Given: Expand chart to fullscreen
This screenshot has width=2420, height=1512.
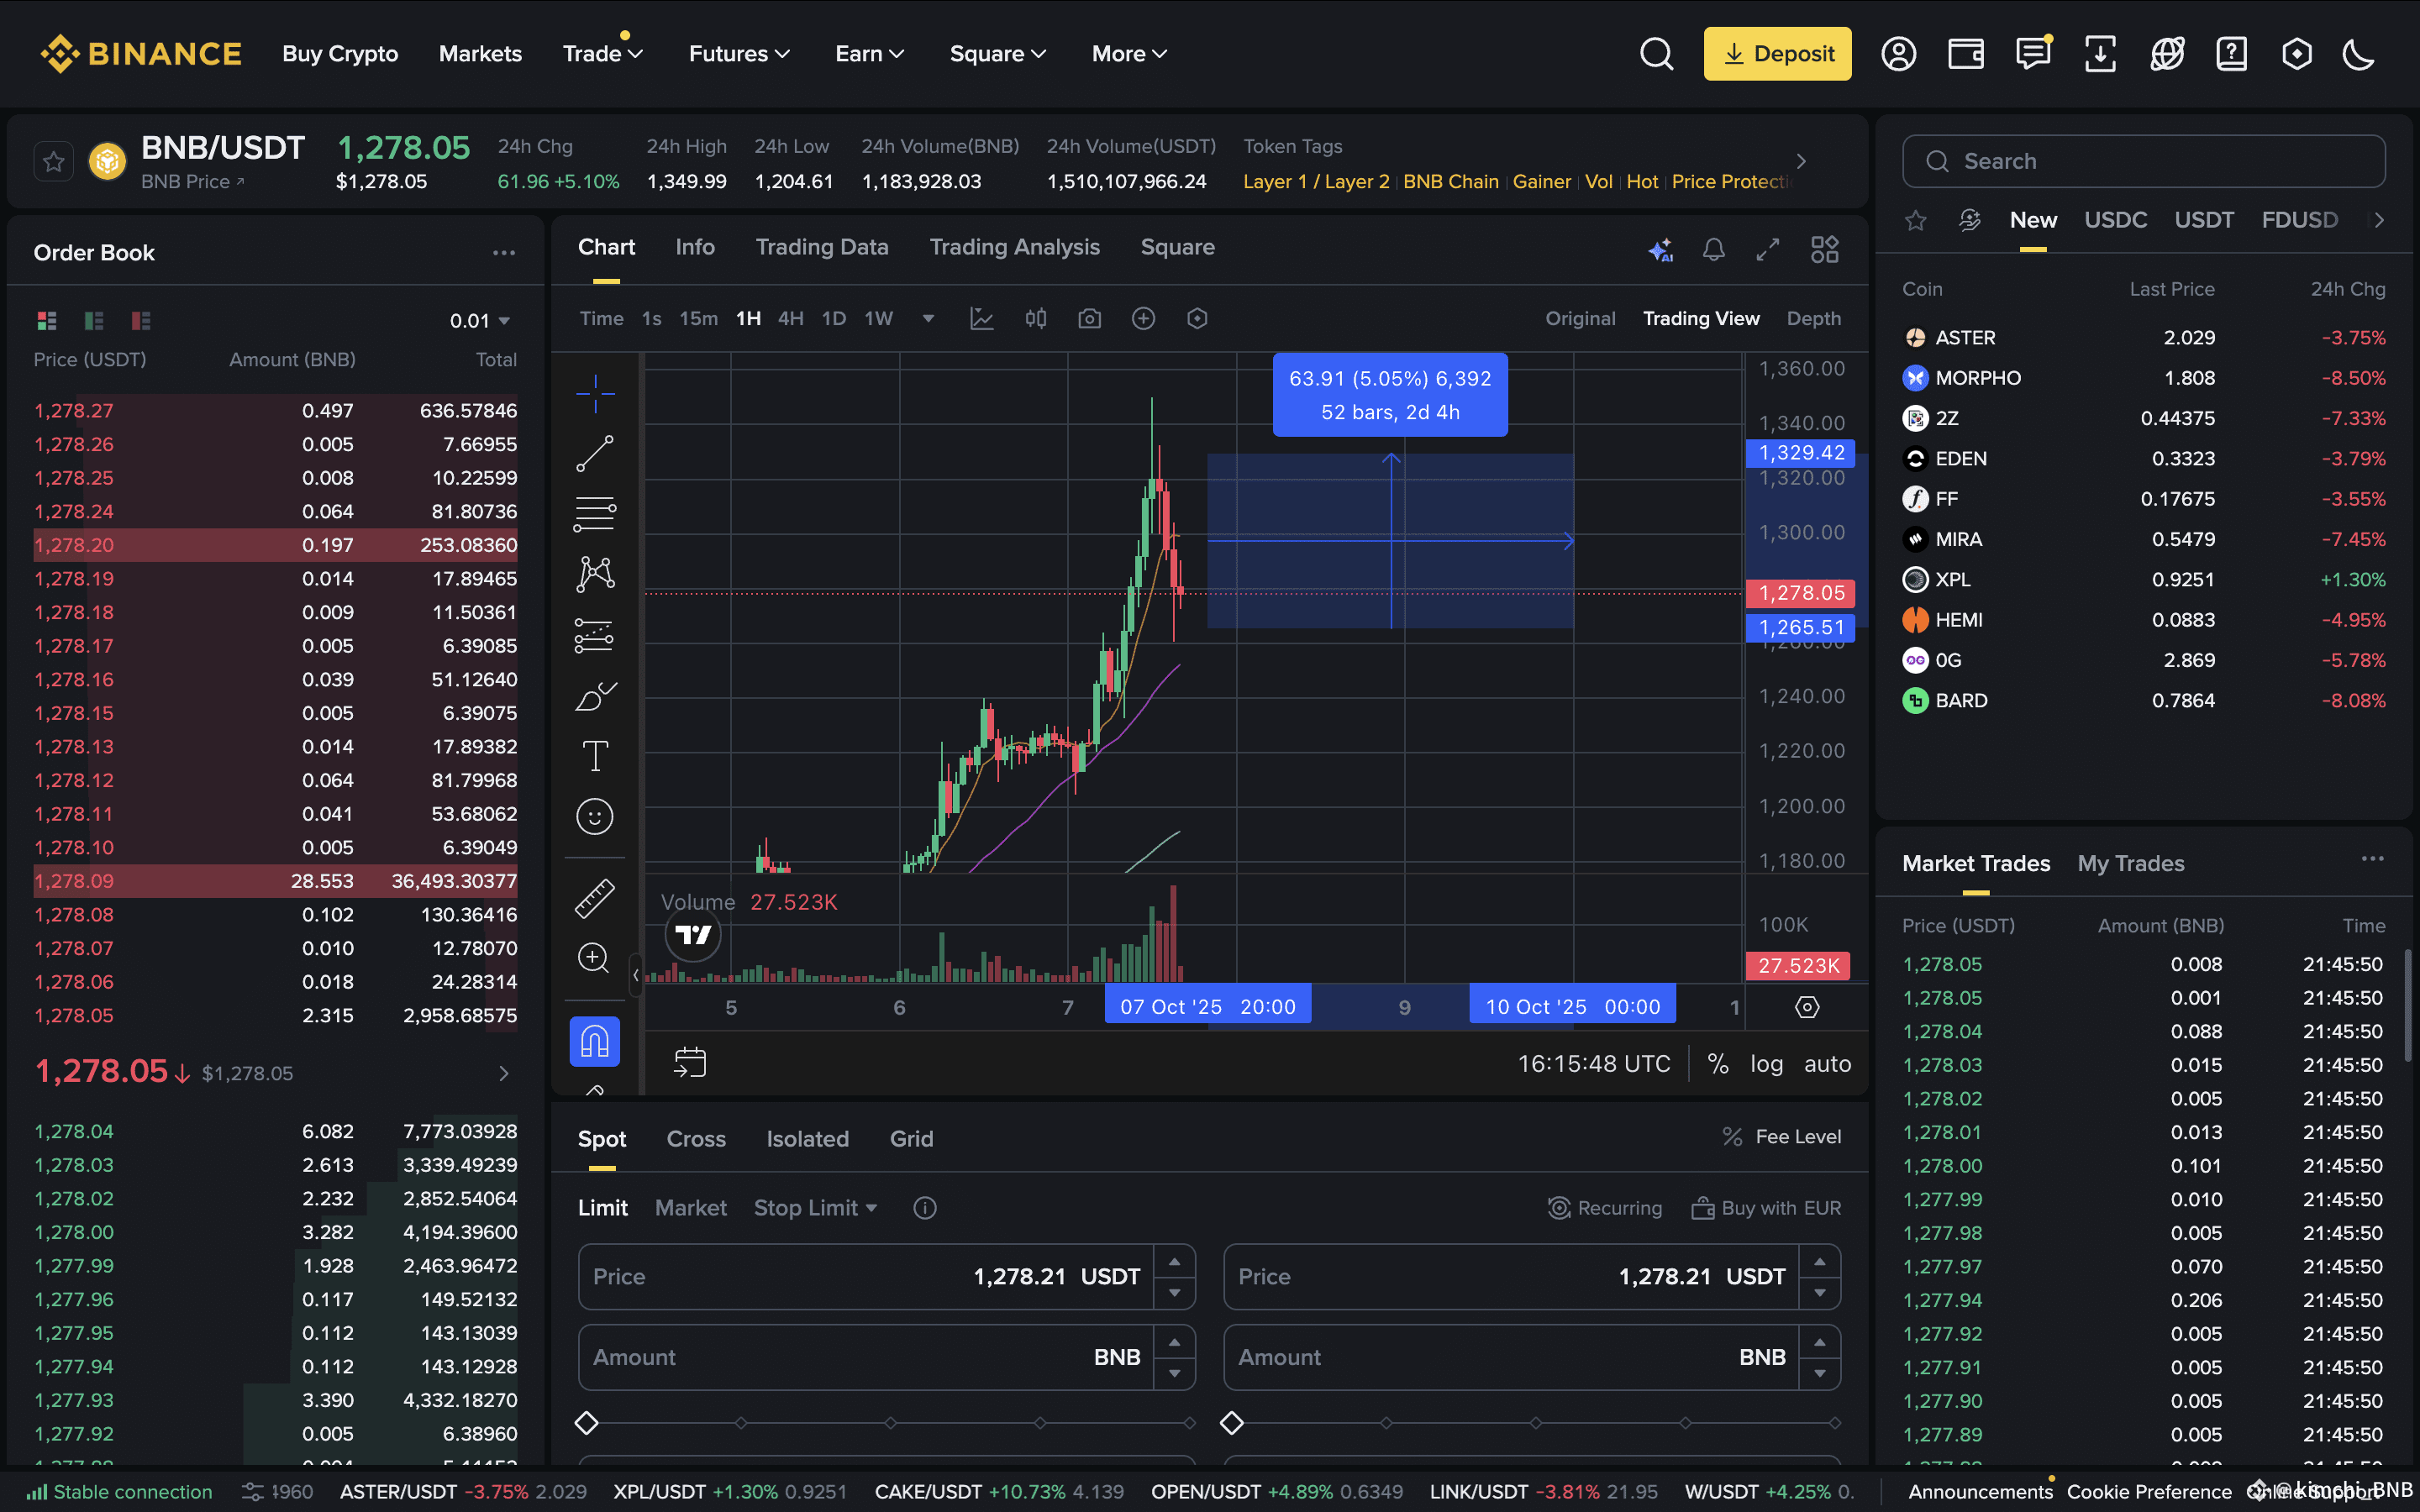Looking at the screenshot, I should point(1768,249).
